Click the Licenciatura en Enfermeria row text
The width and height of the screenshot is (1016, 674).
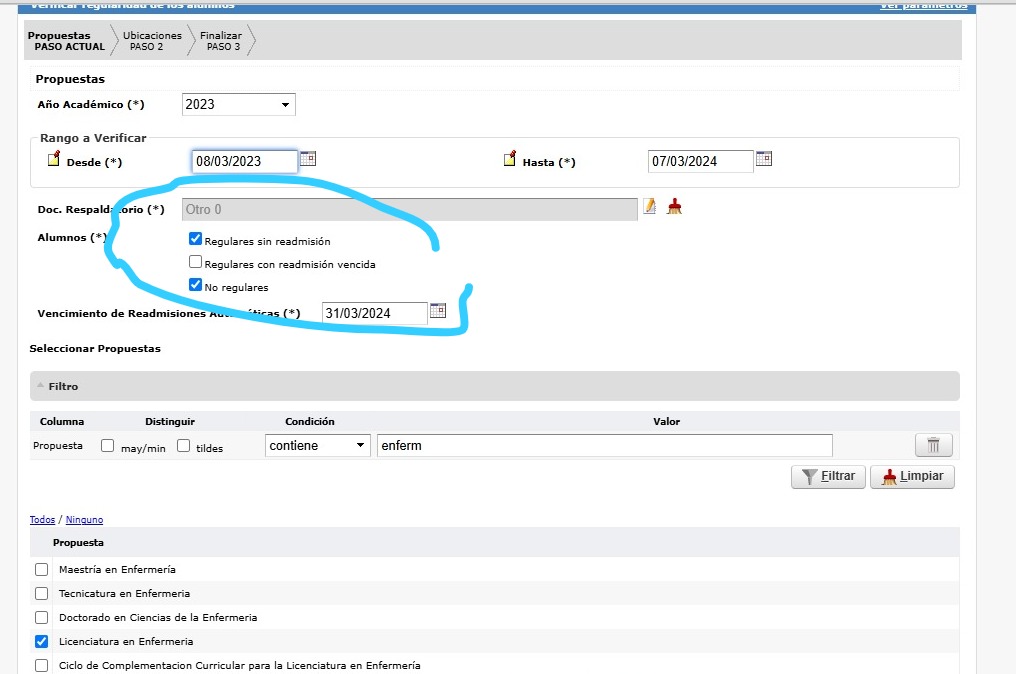tap(126, 642)
